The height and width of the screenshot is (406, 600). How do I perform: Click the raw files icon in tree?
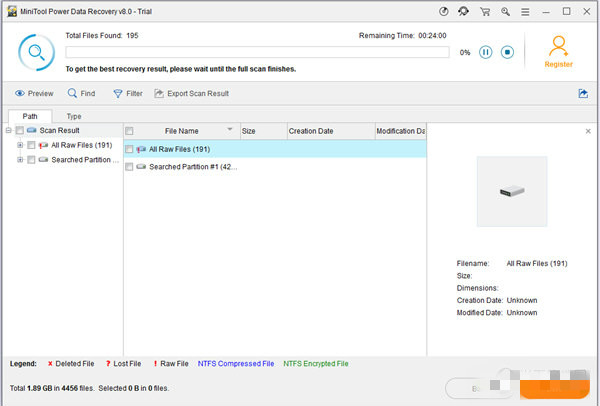(43, 145)
